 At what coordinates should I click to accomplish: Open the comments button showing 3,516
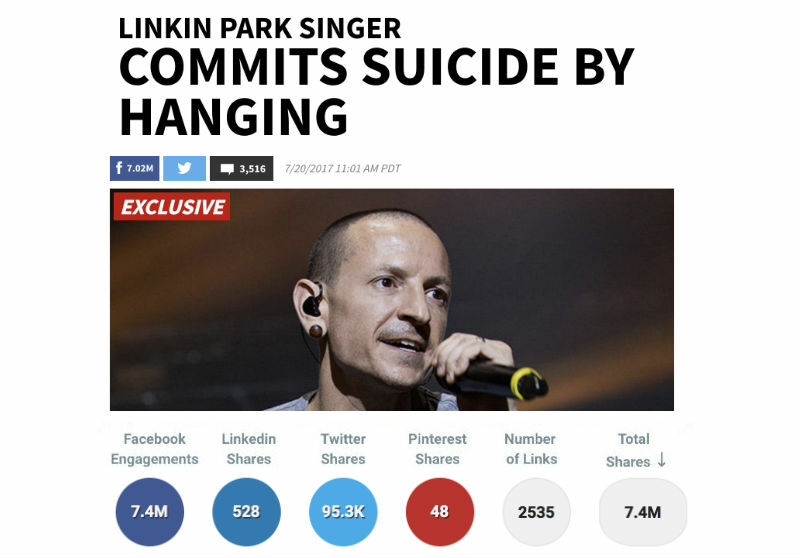coord(241,168)
